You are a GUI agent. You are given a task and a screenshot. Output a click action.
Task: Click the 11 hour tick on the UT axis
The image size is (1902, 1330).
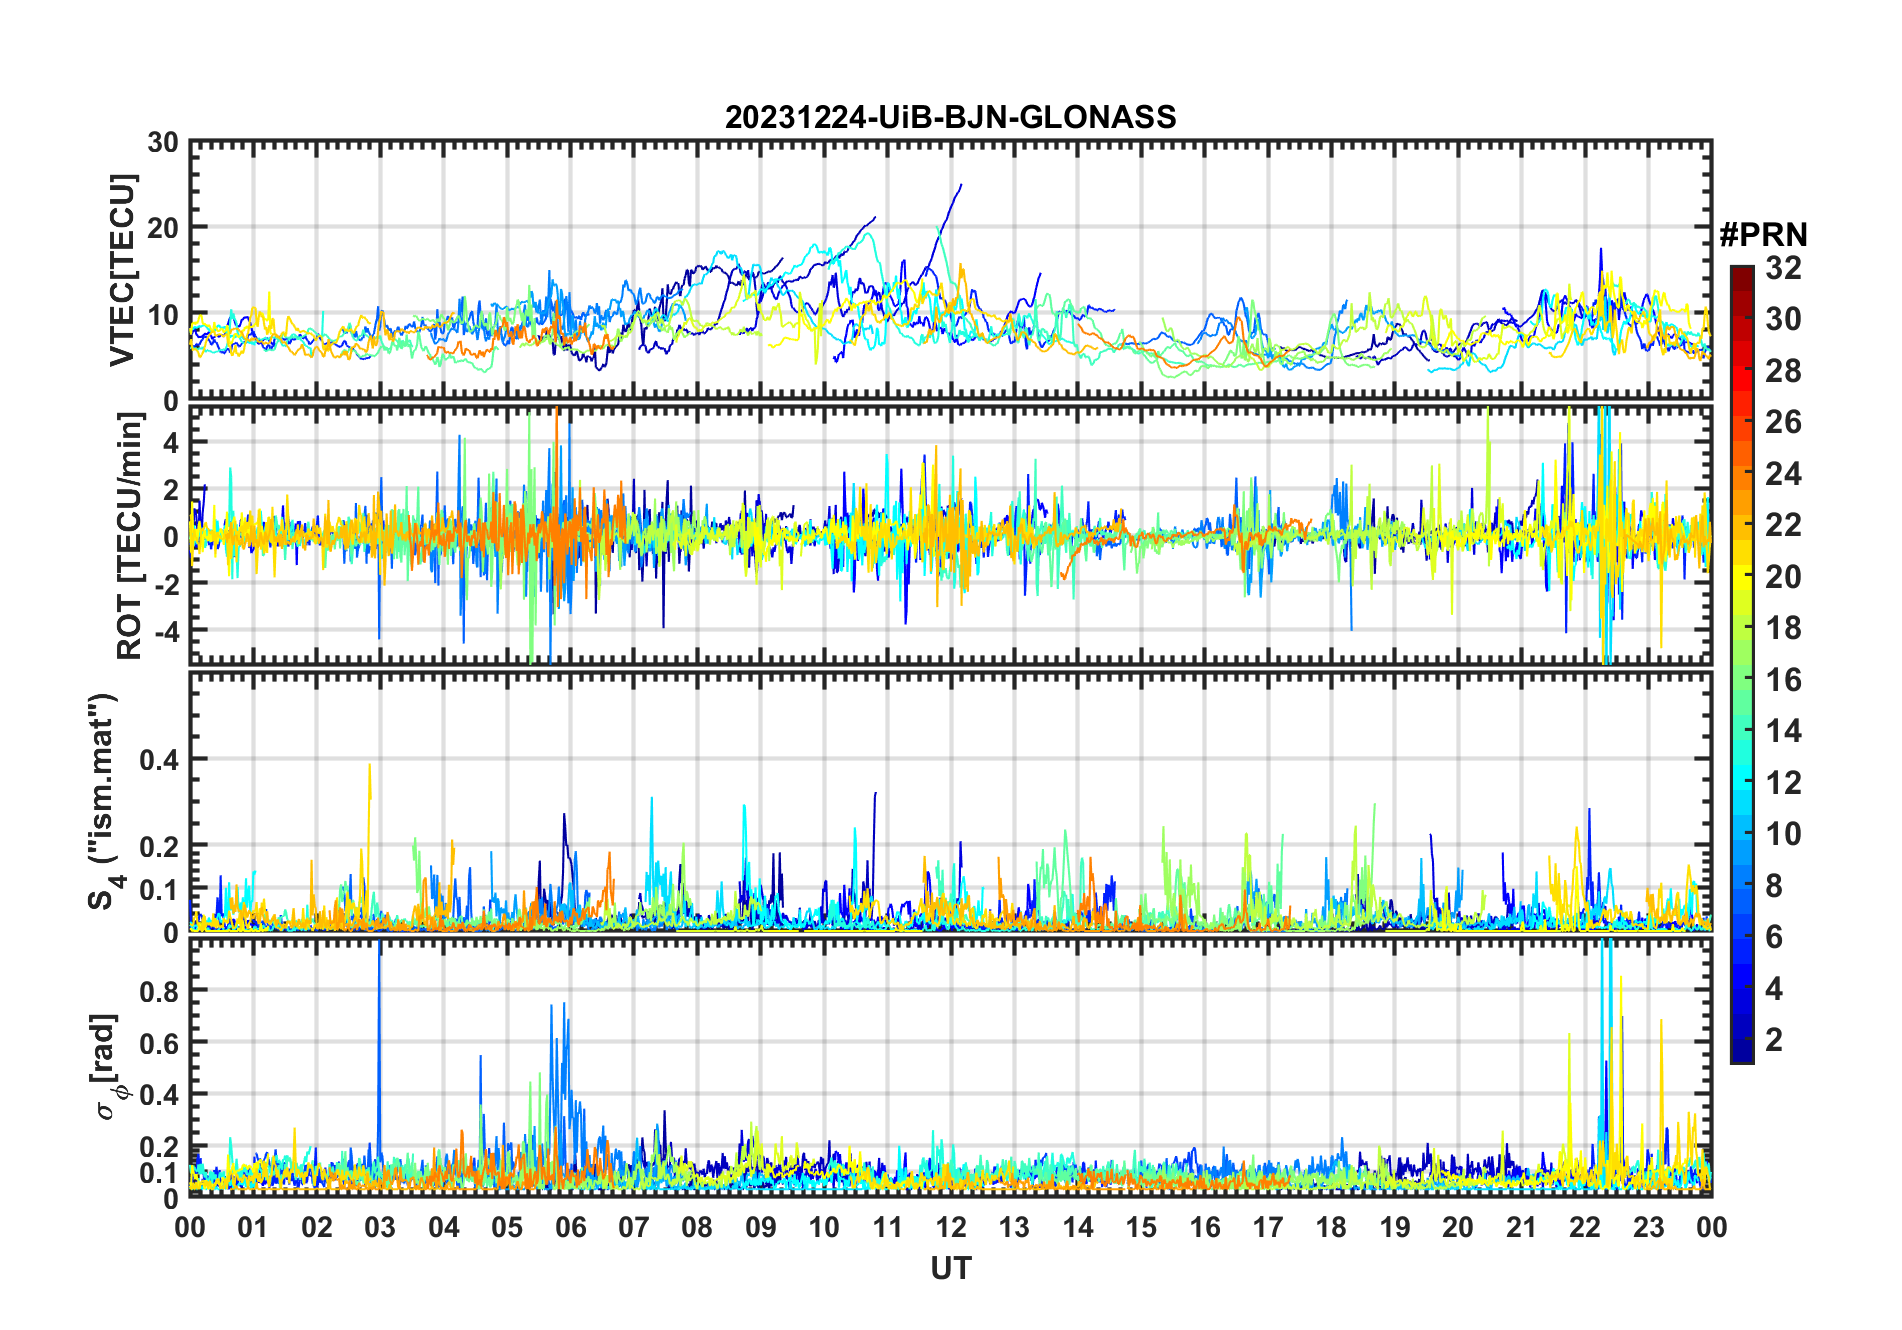[888, 1228]
